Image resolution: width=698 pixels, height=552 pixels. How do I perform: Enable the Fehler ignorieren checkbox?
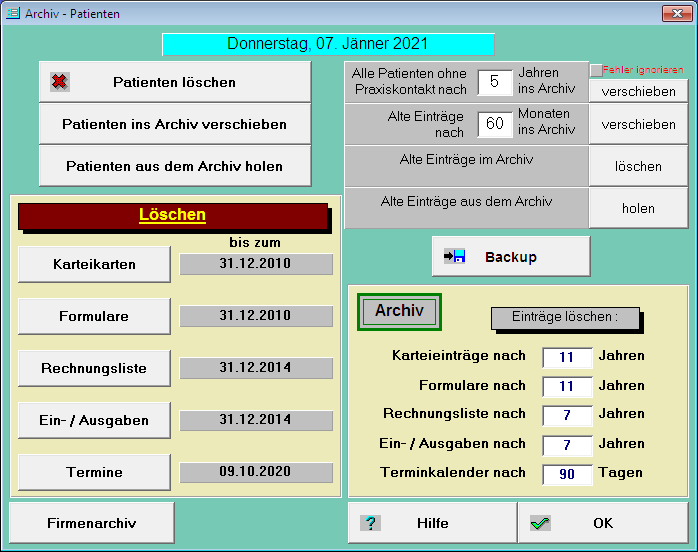[596, 71]
